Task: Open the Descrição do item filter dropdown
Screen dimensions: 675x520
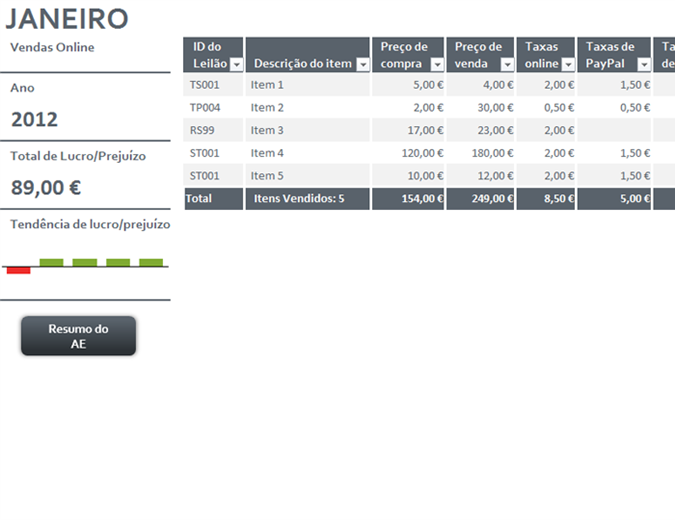Action: click(x=363, y=65)
